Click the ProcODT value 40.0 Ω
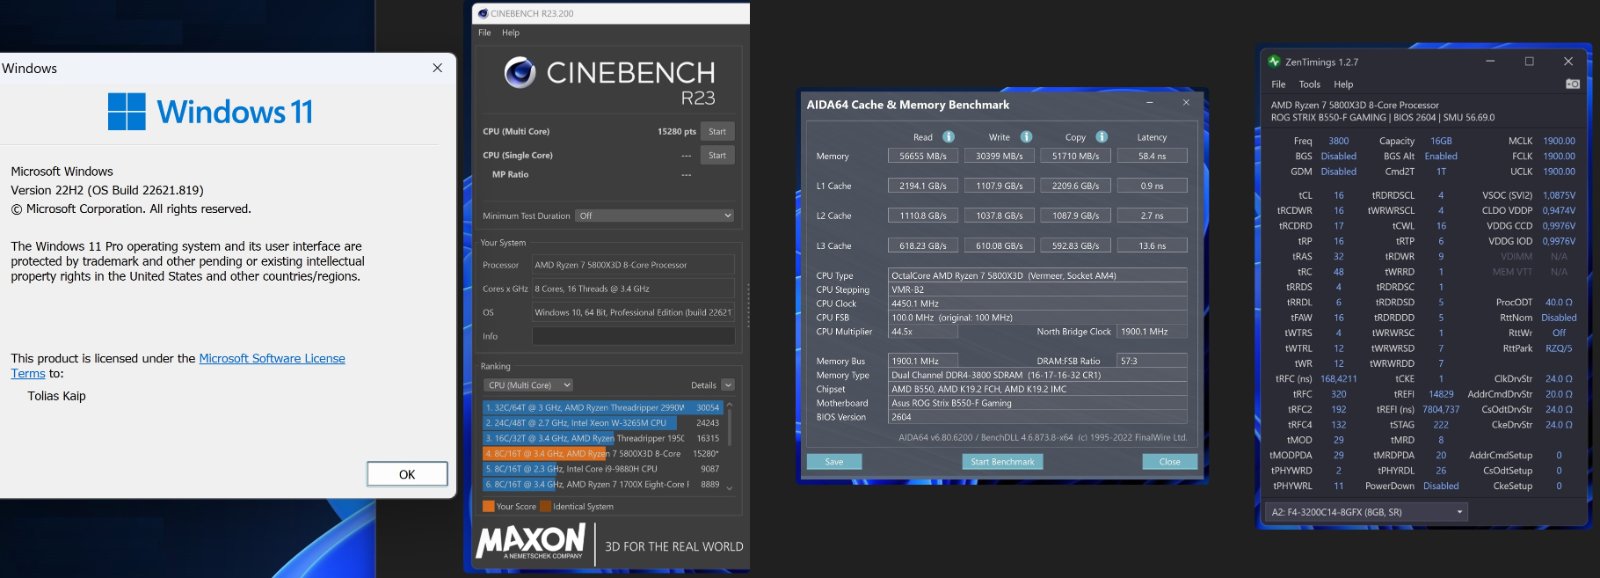 (1559, 302)
